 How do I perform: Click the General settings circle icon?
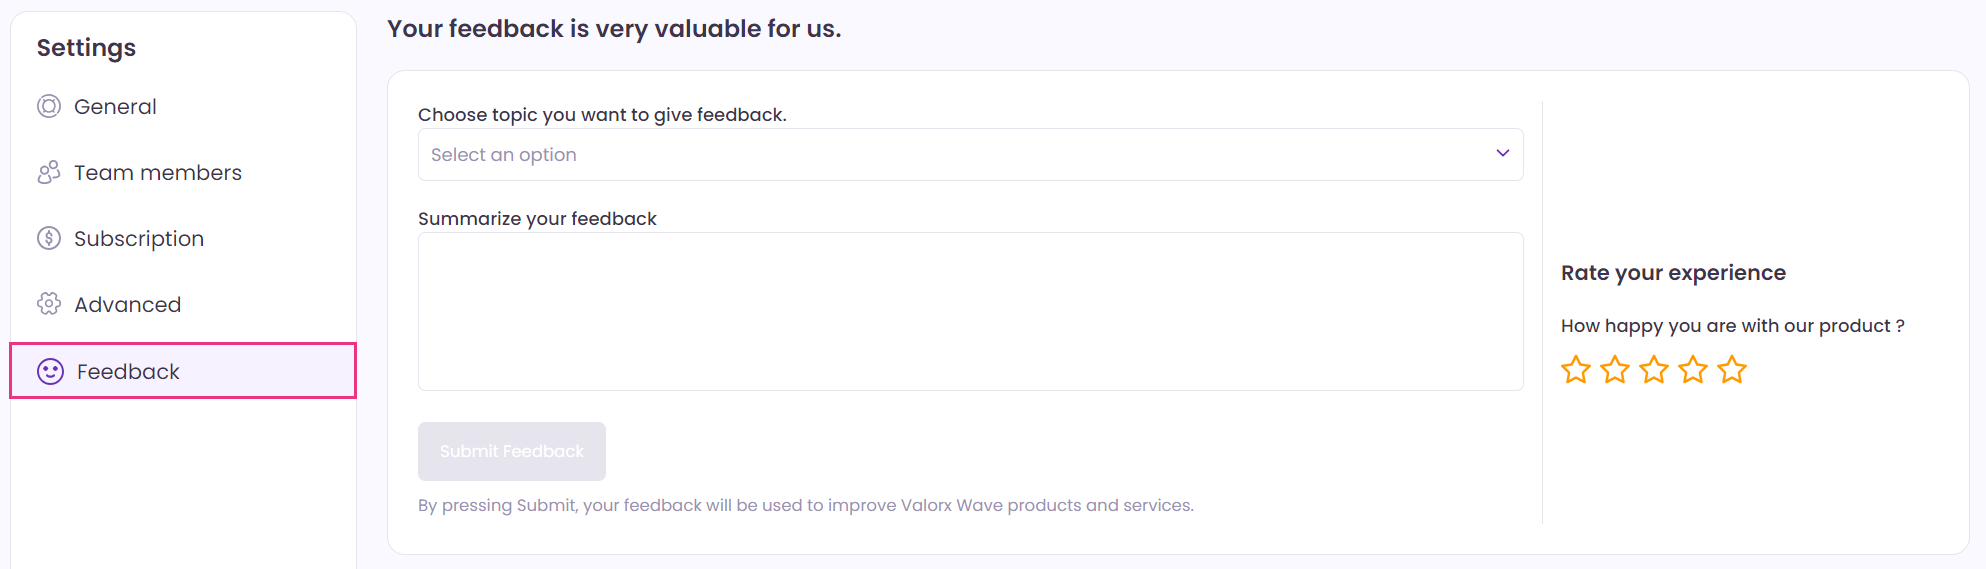click(49, 106)
